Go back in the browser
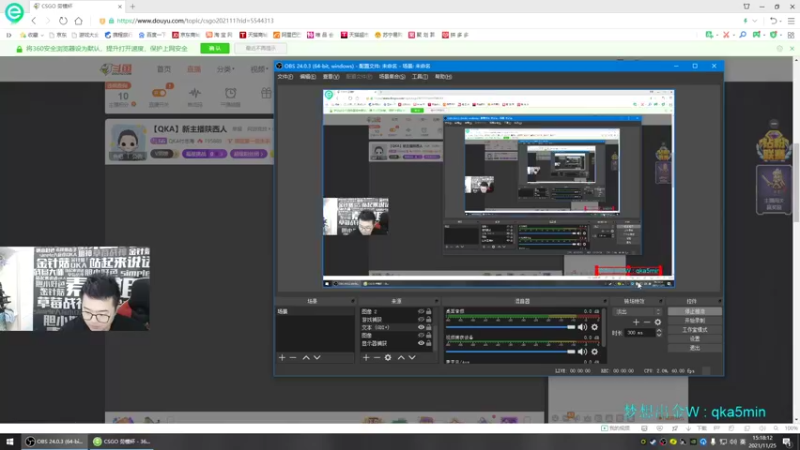800x450 pixels. pos(34,21)
